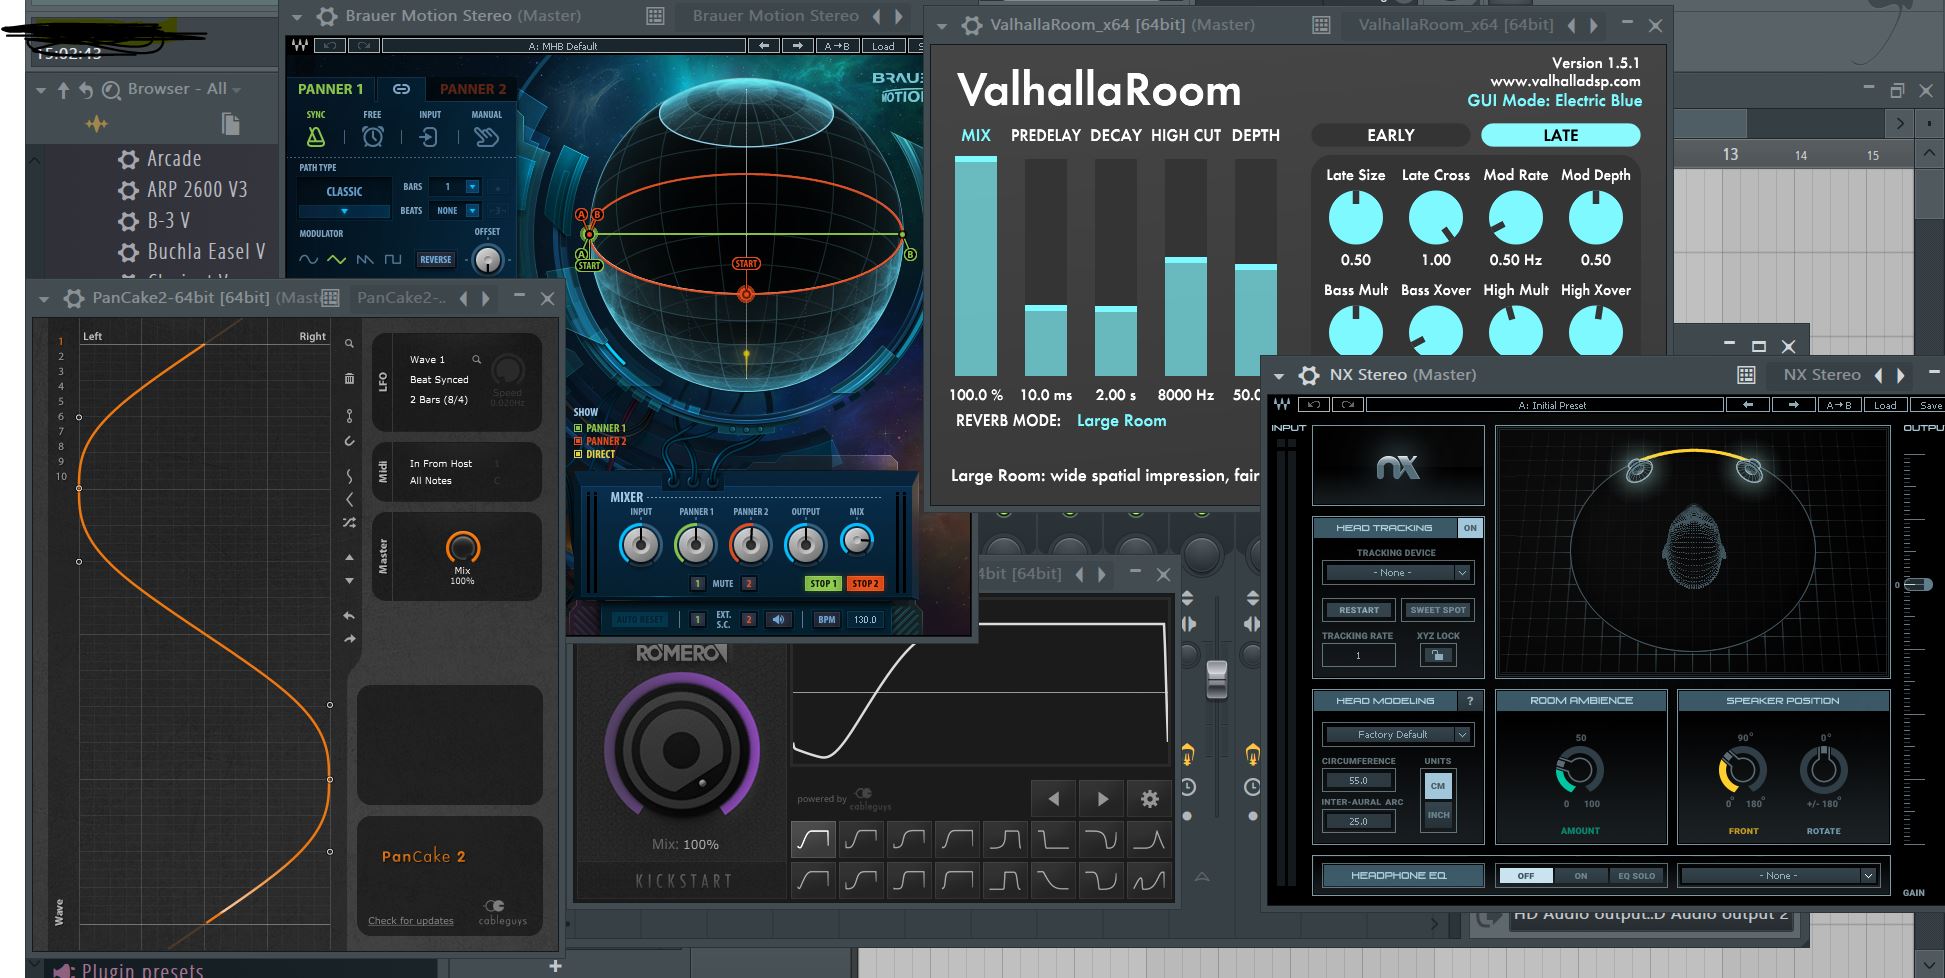The height and width of the screenshot is (978, 1945).
Task: Select ARP 2600 V3 in the browser list
Action: click(x=197, y=190)
